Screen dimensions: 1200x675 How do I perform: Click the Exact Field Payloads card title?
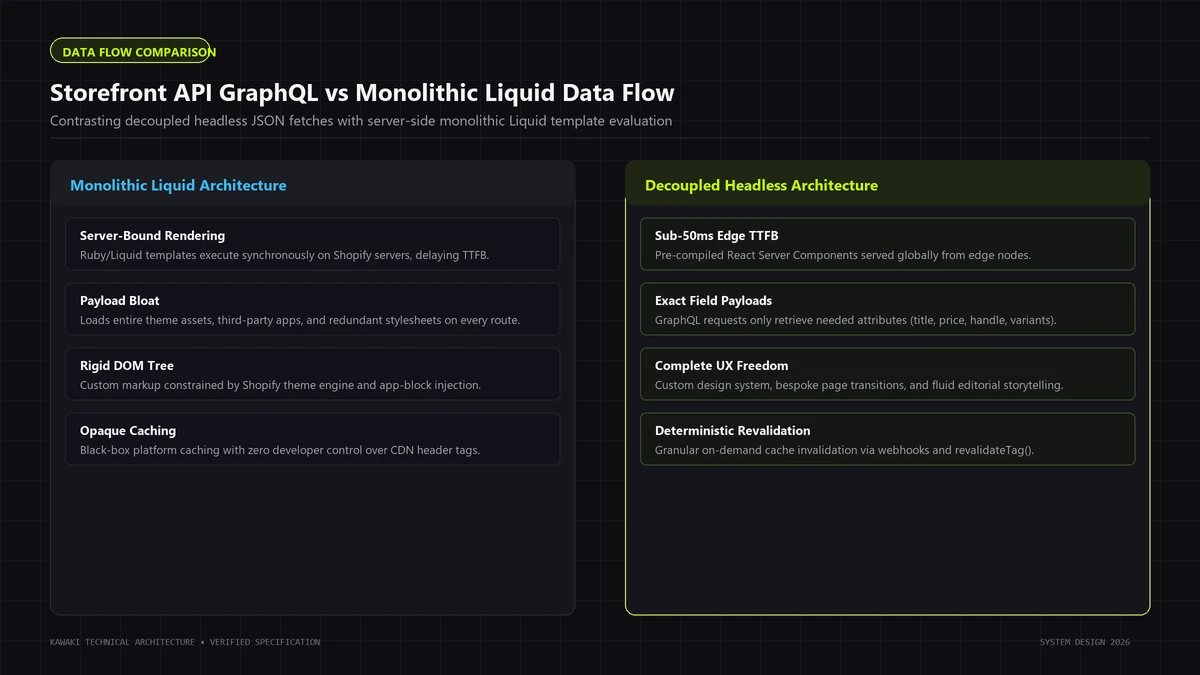point(713,301)
